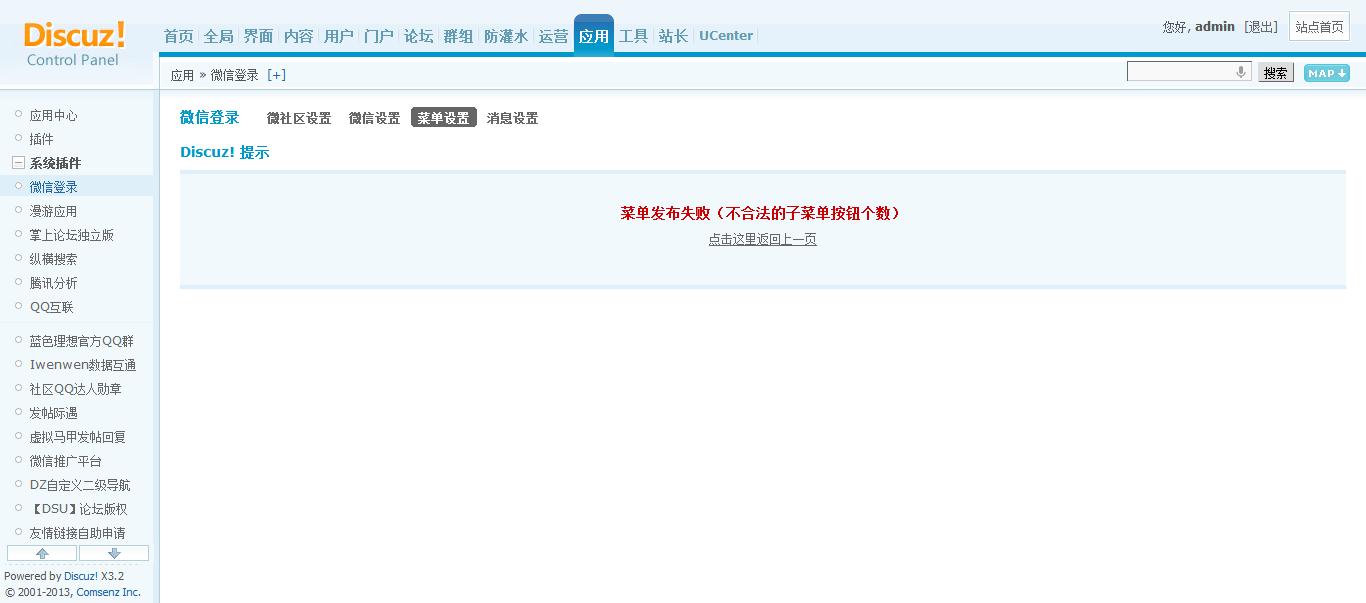Open the 防灌水 top menu
The image size is (1366, 603).
[506, 36]
